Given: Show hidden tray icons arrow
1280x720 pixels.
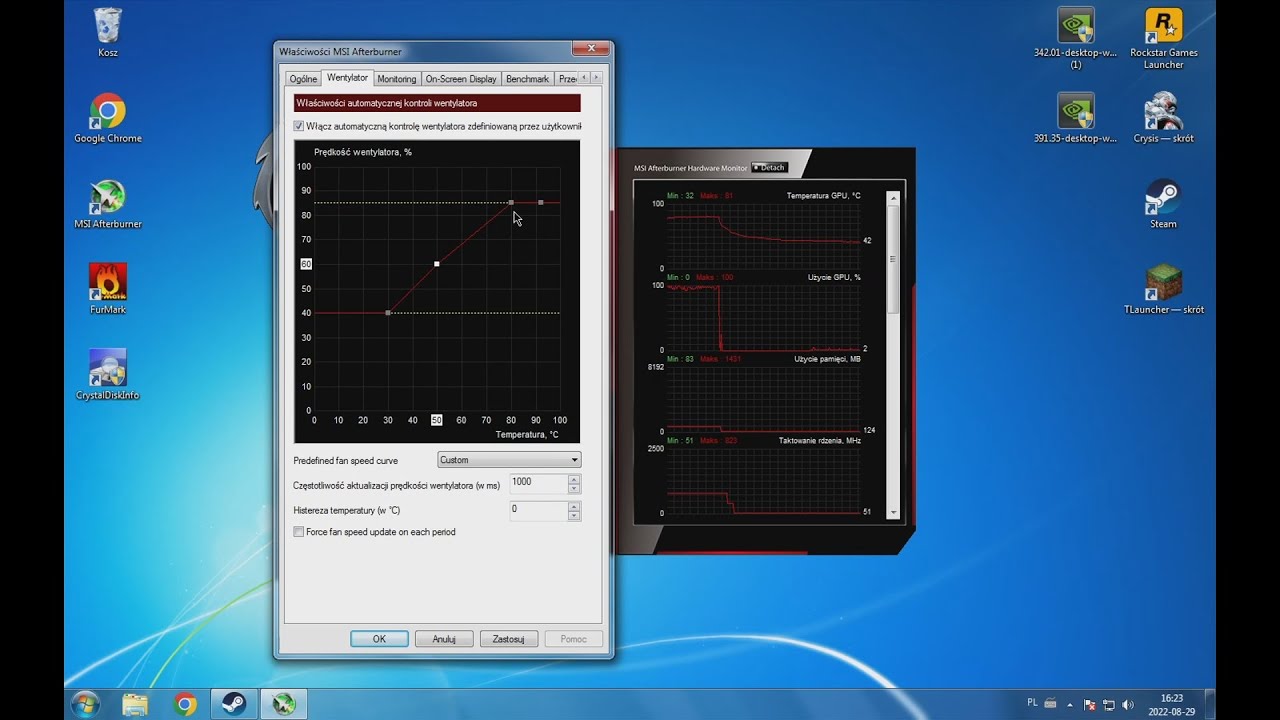Looking at the screenshot, I should (x=1071, y=704).
